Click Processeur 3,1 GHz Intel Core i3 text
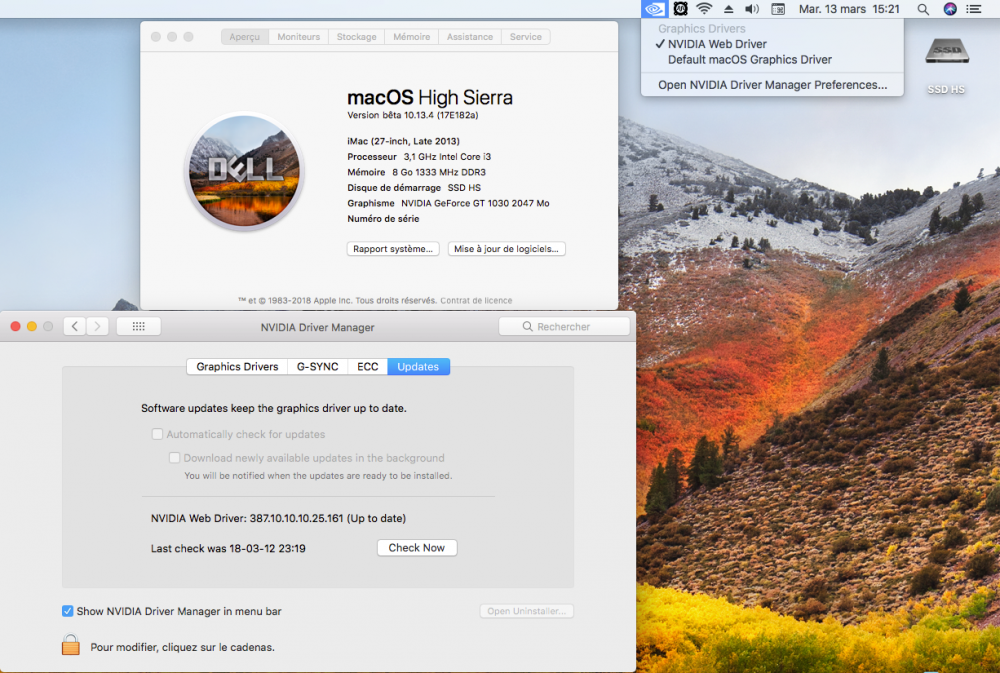 click(x=419, y=157)
